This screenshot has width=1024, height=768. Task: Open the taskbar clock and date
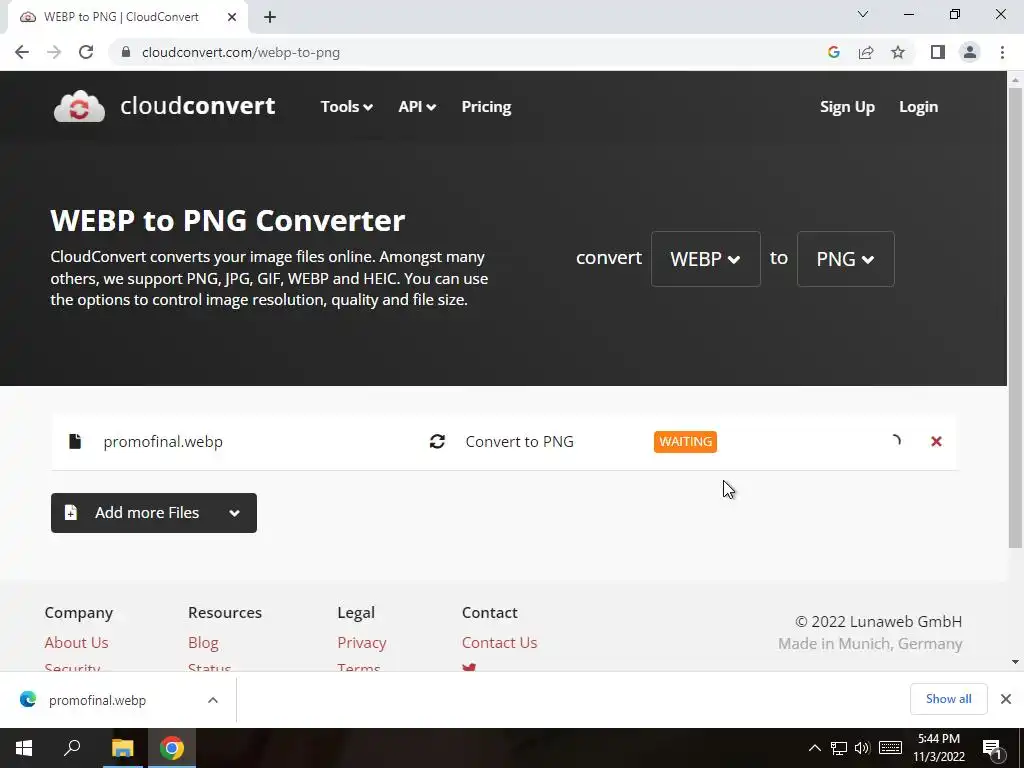pyautogui.click(x=938, y=748)
